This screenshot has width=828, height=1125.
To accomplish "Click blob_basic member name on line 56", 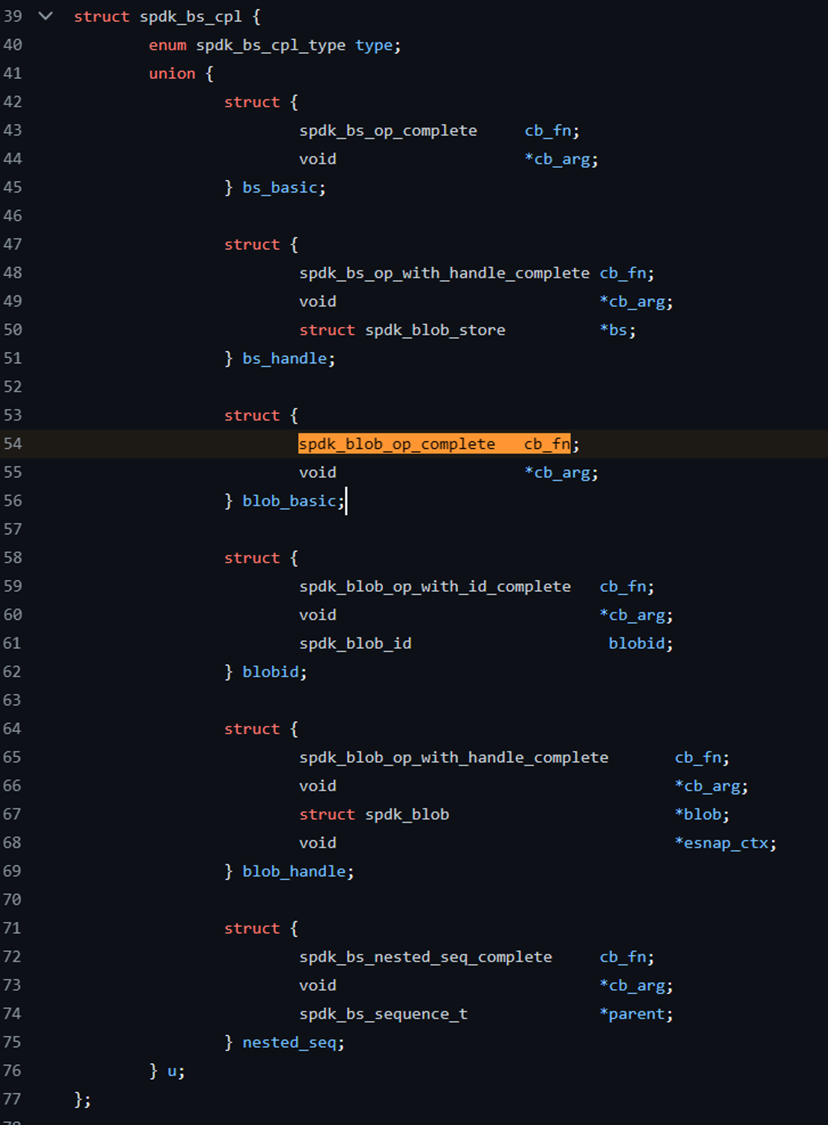I will click(x=290, y=501).
